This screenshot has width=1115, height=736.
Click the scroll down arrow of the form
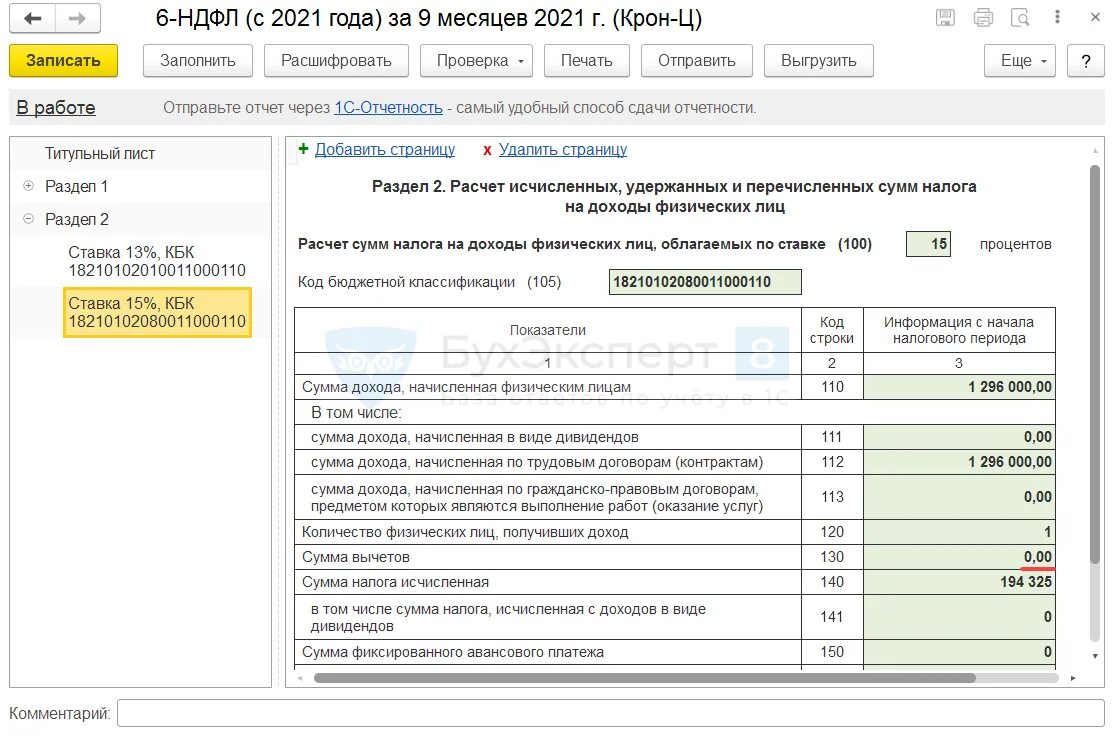click(1095, 656)
